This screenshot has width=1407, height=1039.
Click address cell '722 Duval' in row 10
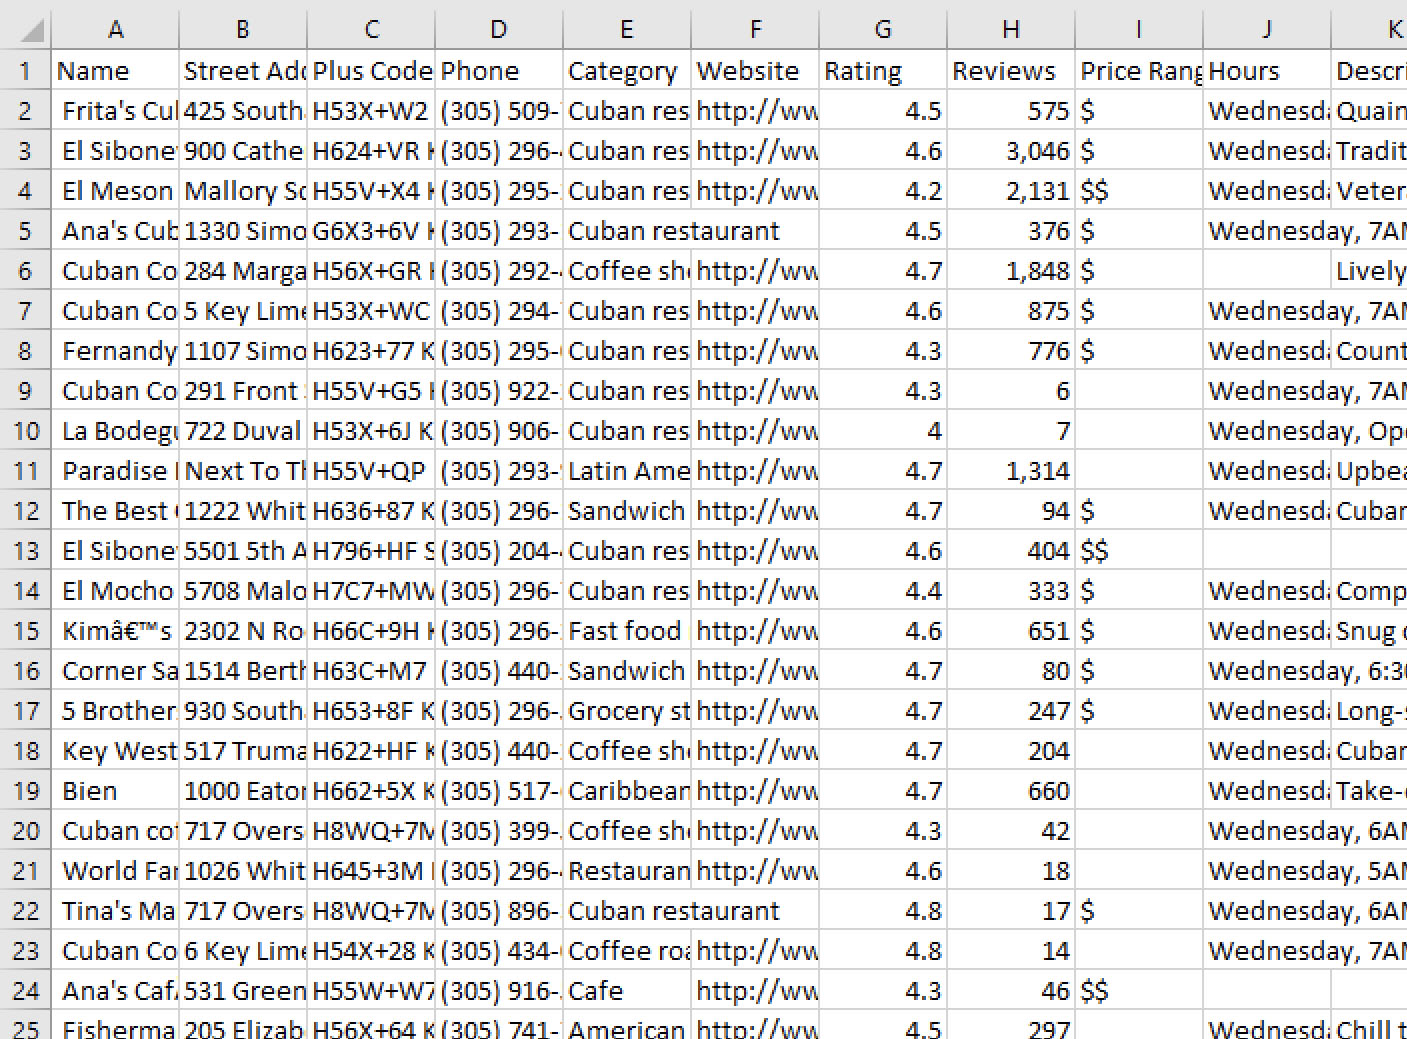click(x=243, y=431)
